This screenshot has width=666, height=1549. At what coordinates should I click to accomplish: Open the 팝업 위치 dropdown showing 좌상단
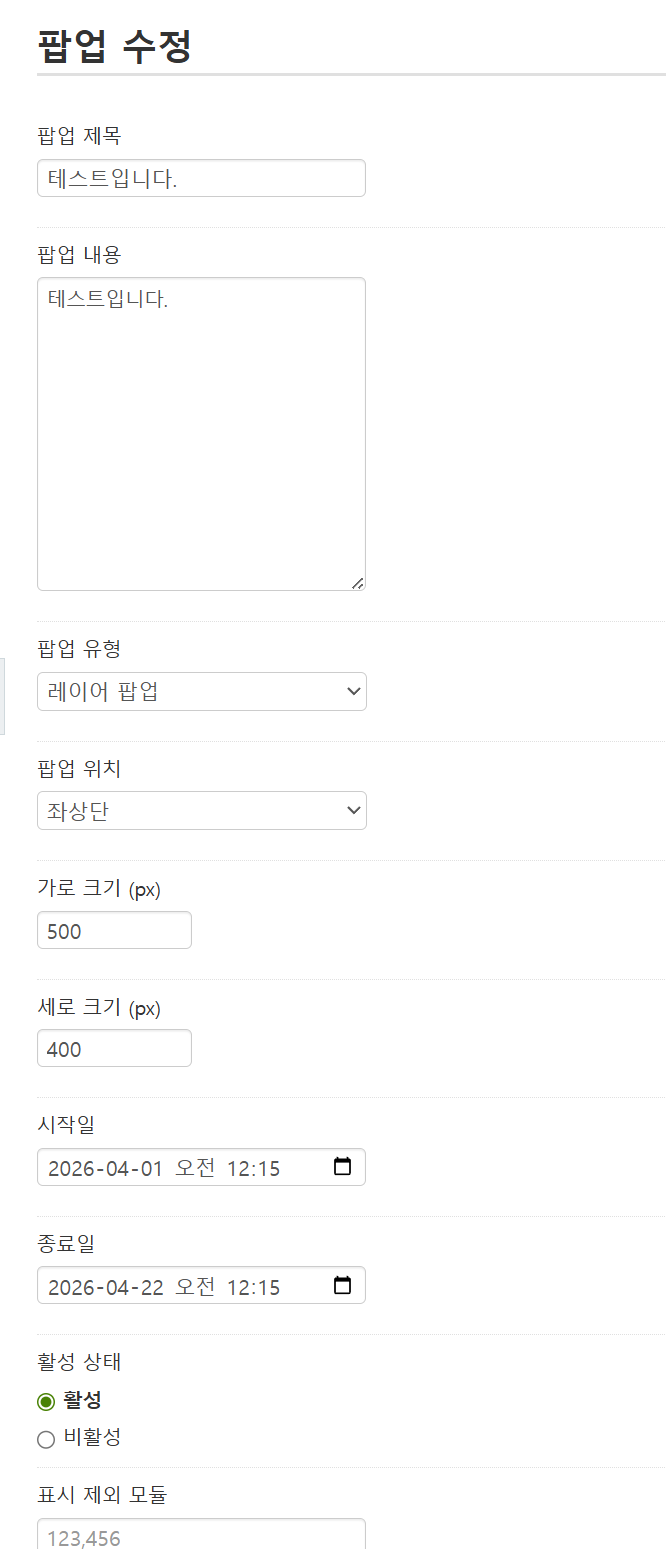point(201,811)
